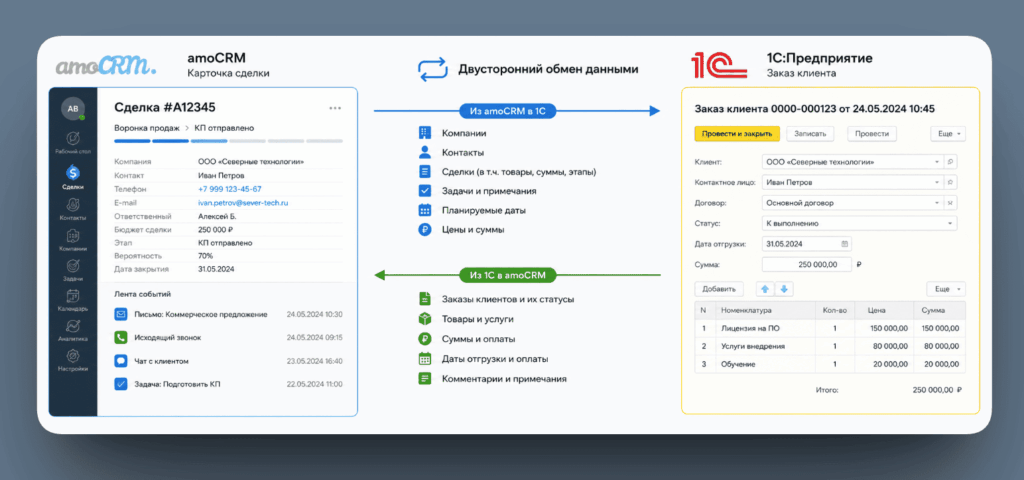Click the Вероятность value 70%

(x=205, y=256)
